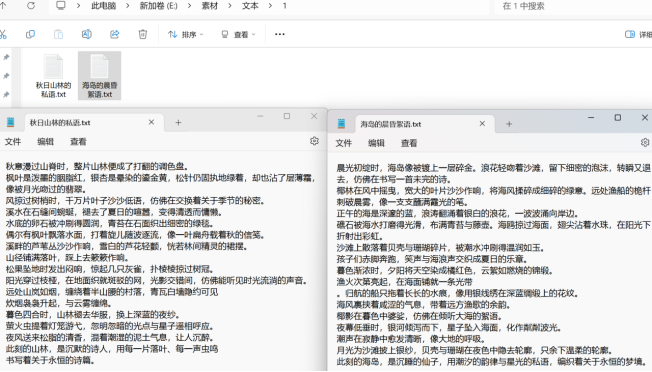Click the middle pin icon in navigation pane
Screen dimensions: 652x372
(6, 76)
